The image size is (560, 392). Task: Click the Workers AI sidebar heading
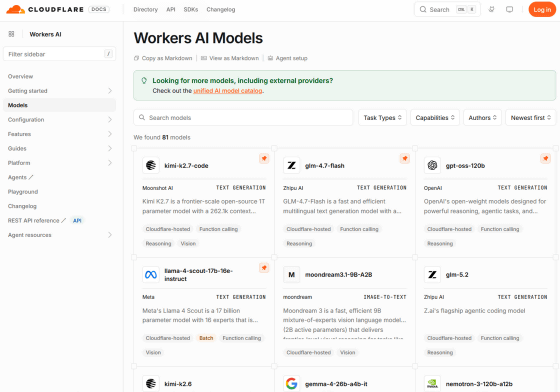pyautogui.click(x=45, y=34)
